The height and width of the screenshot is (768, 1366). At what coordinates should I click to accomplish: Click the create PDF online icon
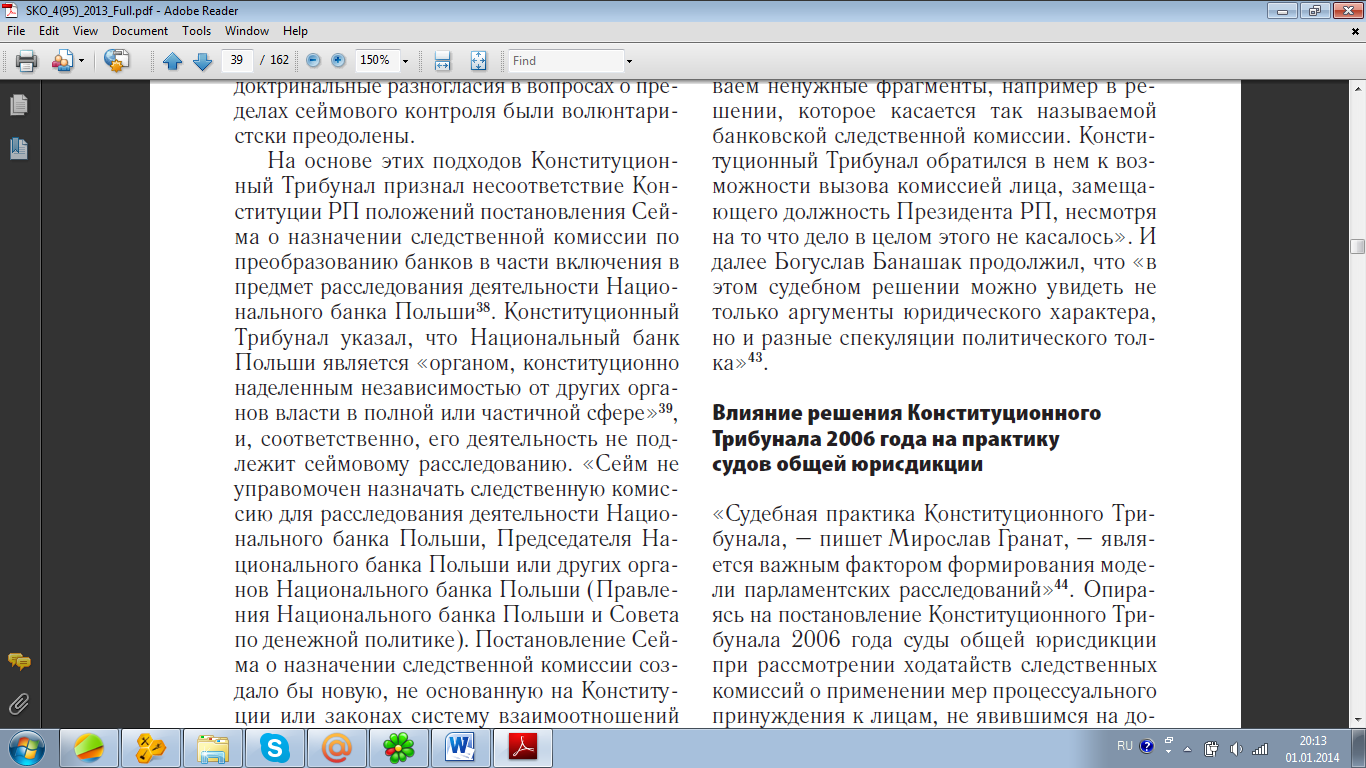pyautogui.click(x=117, y=61)
